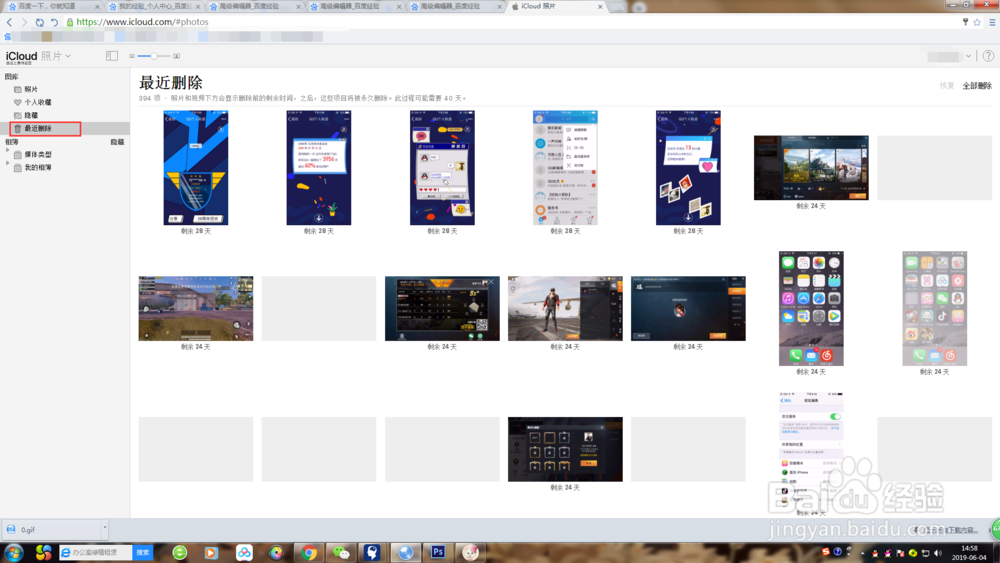Toggle the iCloud Photos sidebar panel icon
The image size is (1000, 563).
coord(112,56)
